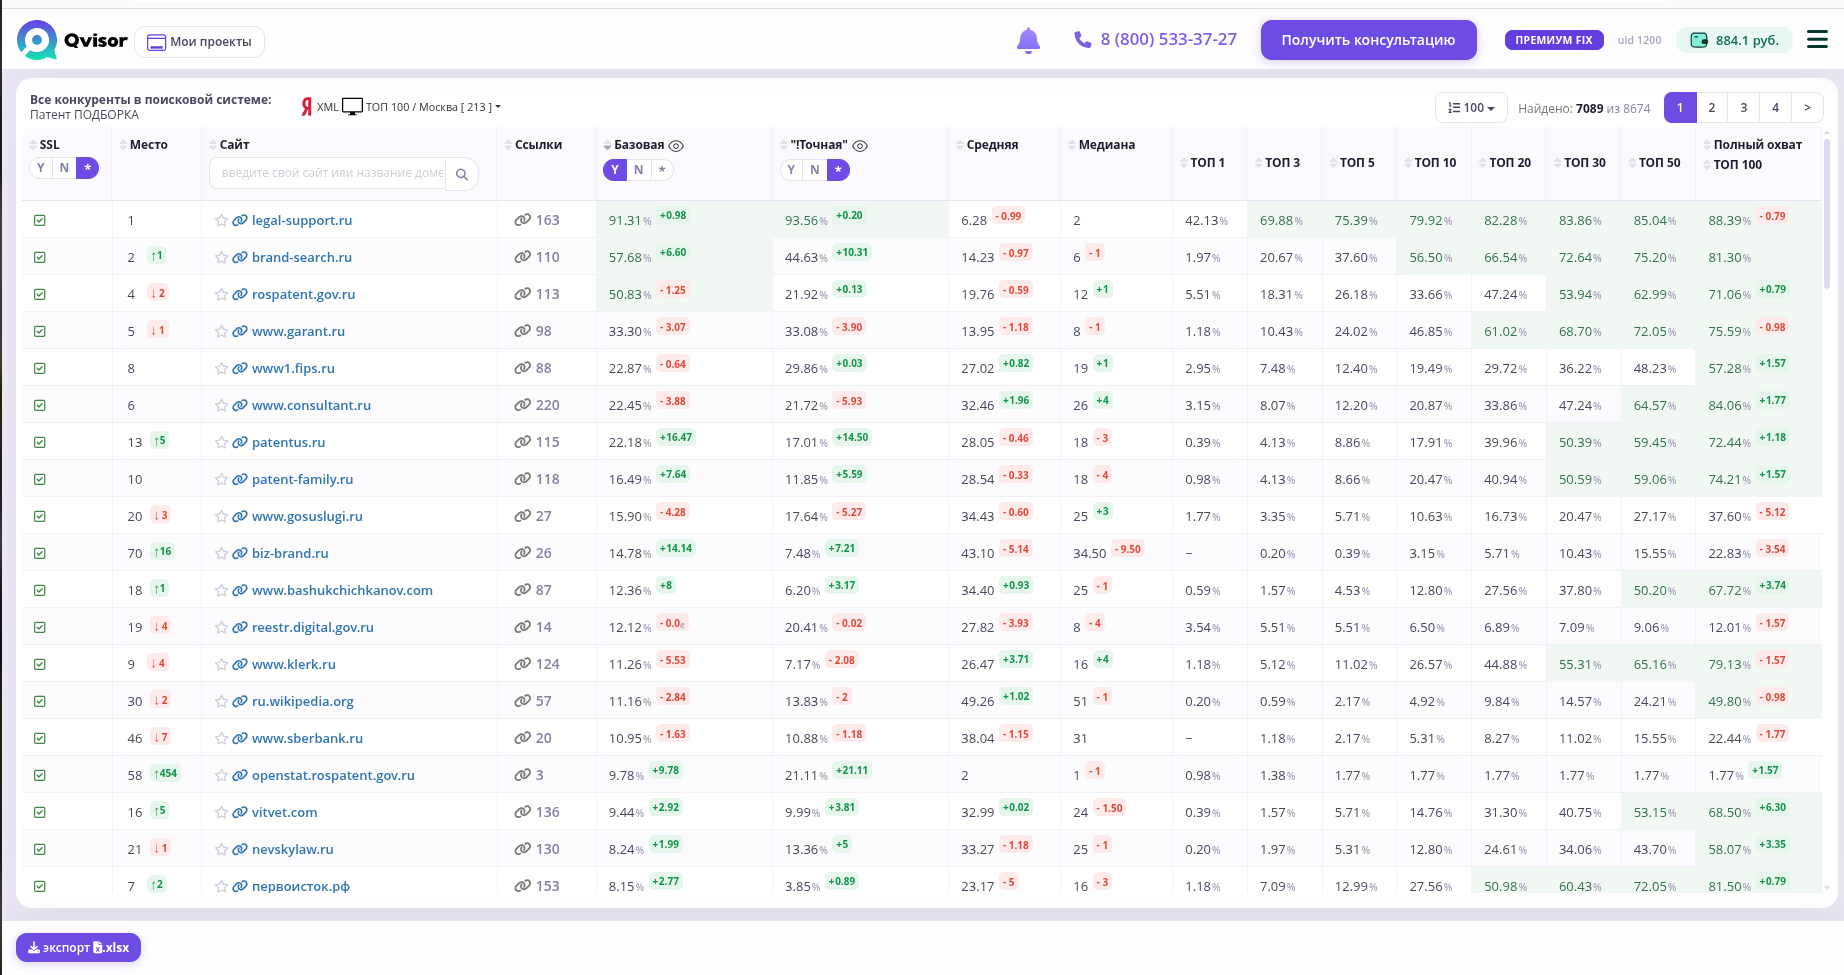Screen dimensions: 1844x975
Task: Star www.klerk.ru as favorite
Action: [221, 665]
